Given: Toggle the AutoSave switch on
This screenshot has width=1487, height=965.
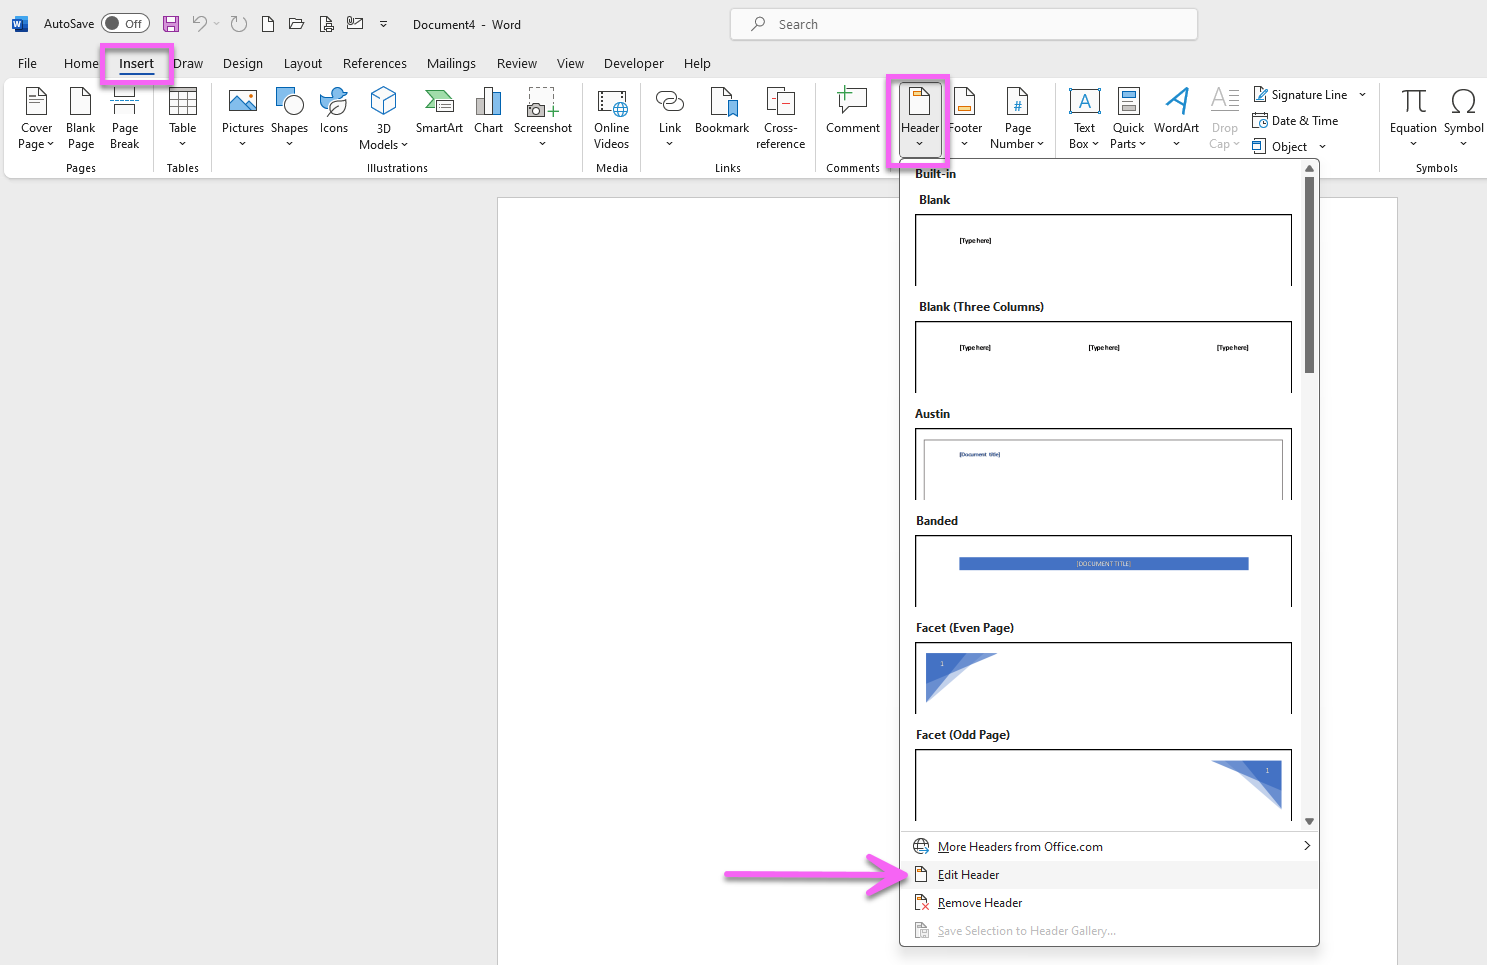Looking at the screenshot, I should 125,23.
